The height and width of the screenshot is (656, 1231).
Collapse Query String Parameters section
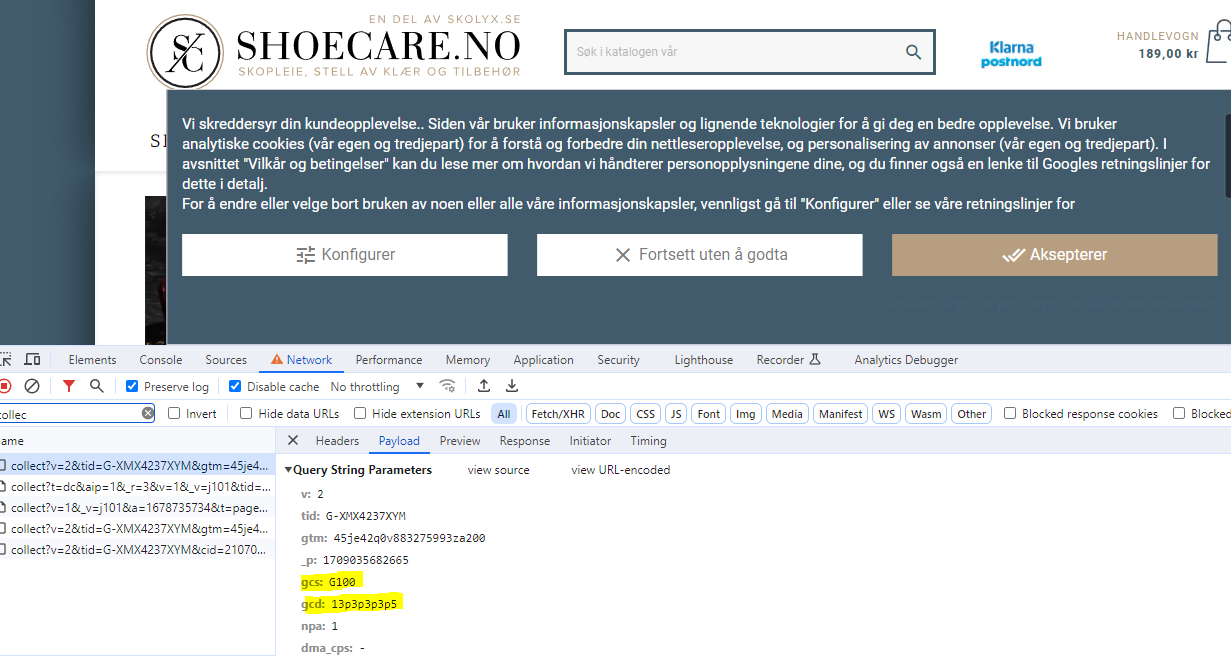point(289,470)
